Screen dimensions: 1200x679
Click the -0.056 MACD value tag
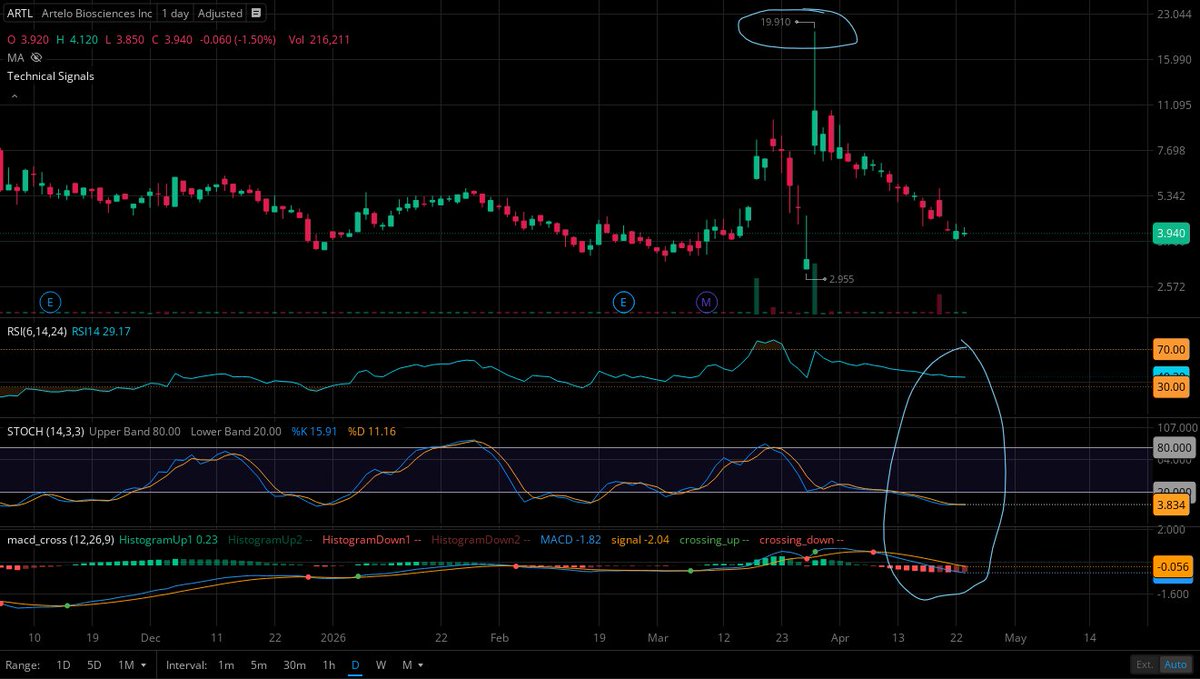coord(1171,567)
